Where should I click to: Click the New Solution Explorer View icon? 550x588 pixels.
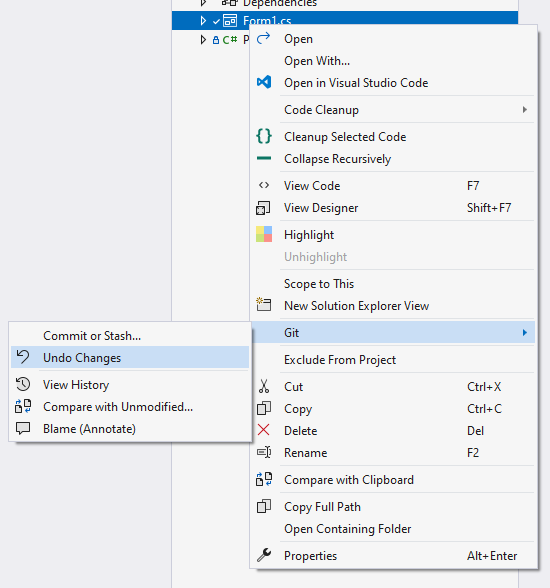click(x=264, y=304)
